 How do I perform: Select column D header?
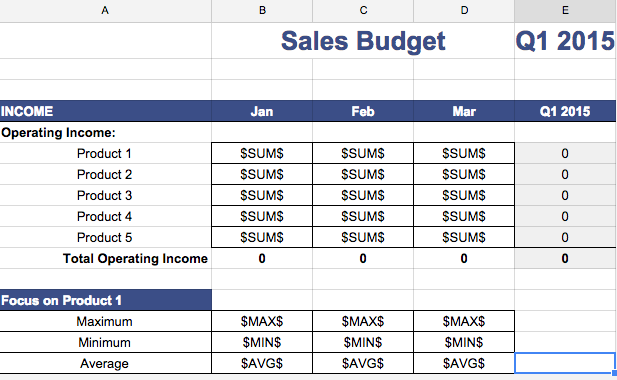click(x=464, y=11)
